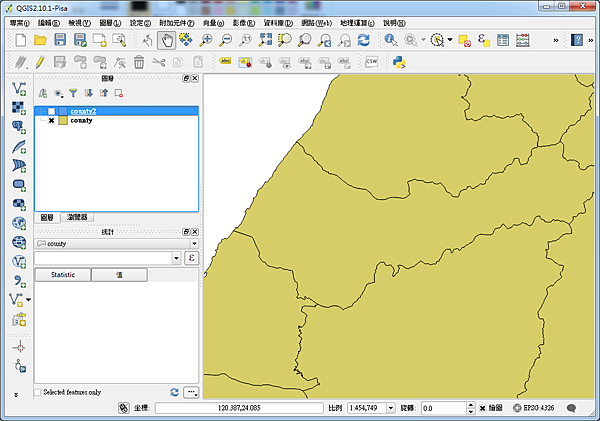This screenshot has height=421, width=600.
Task: Click the Python console icon
Action: (x=399, y=62)
